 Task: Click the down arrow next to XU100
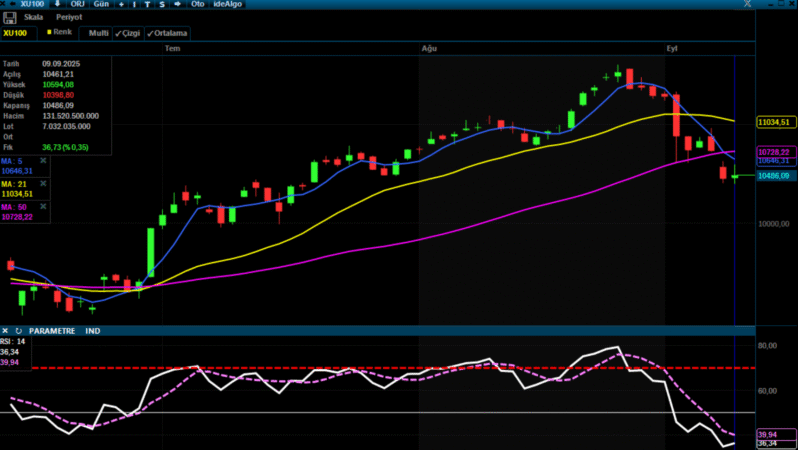coord(57,4)
